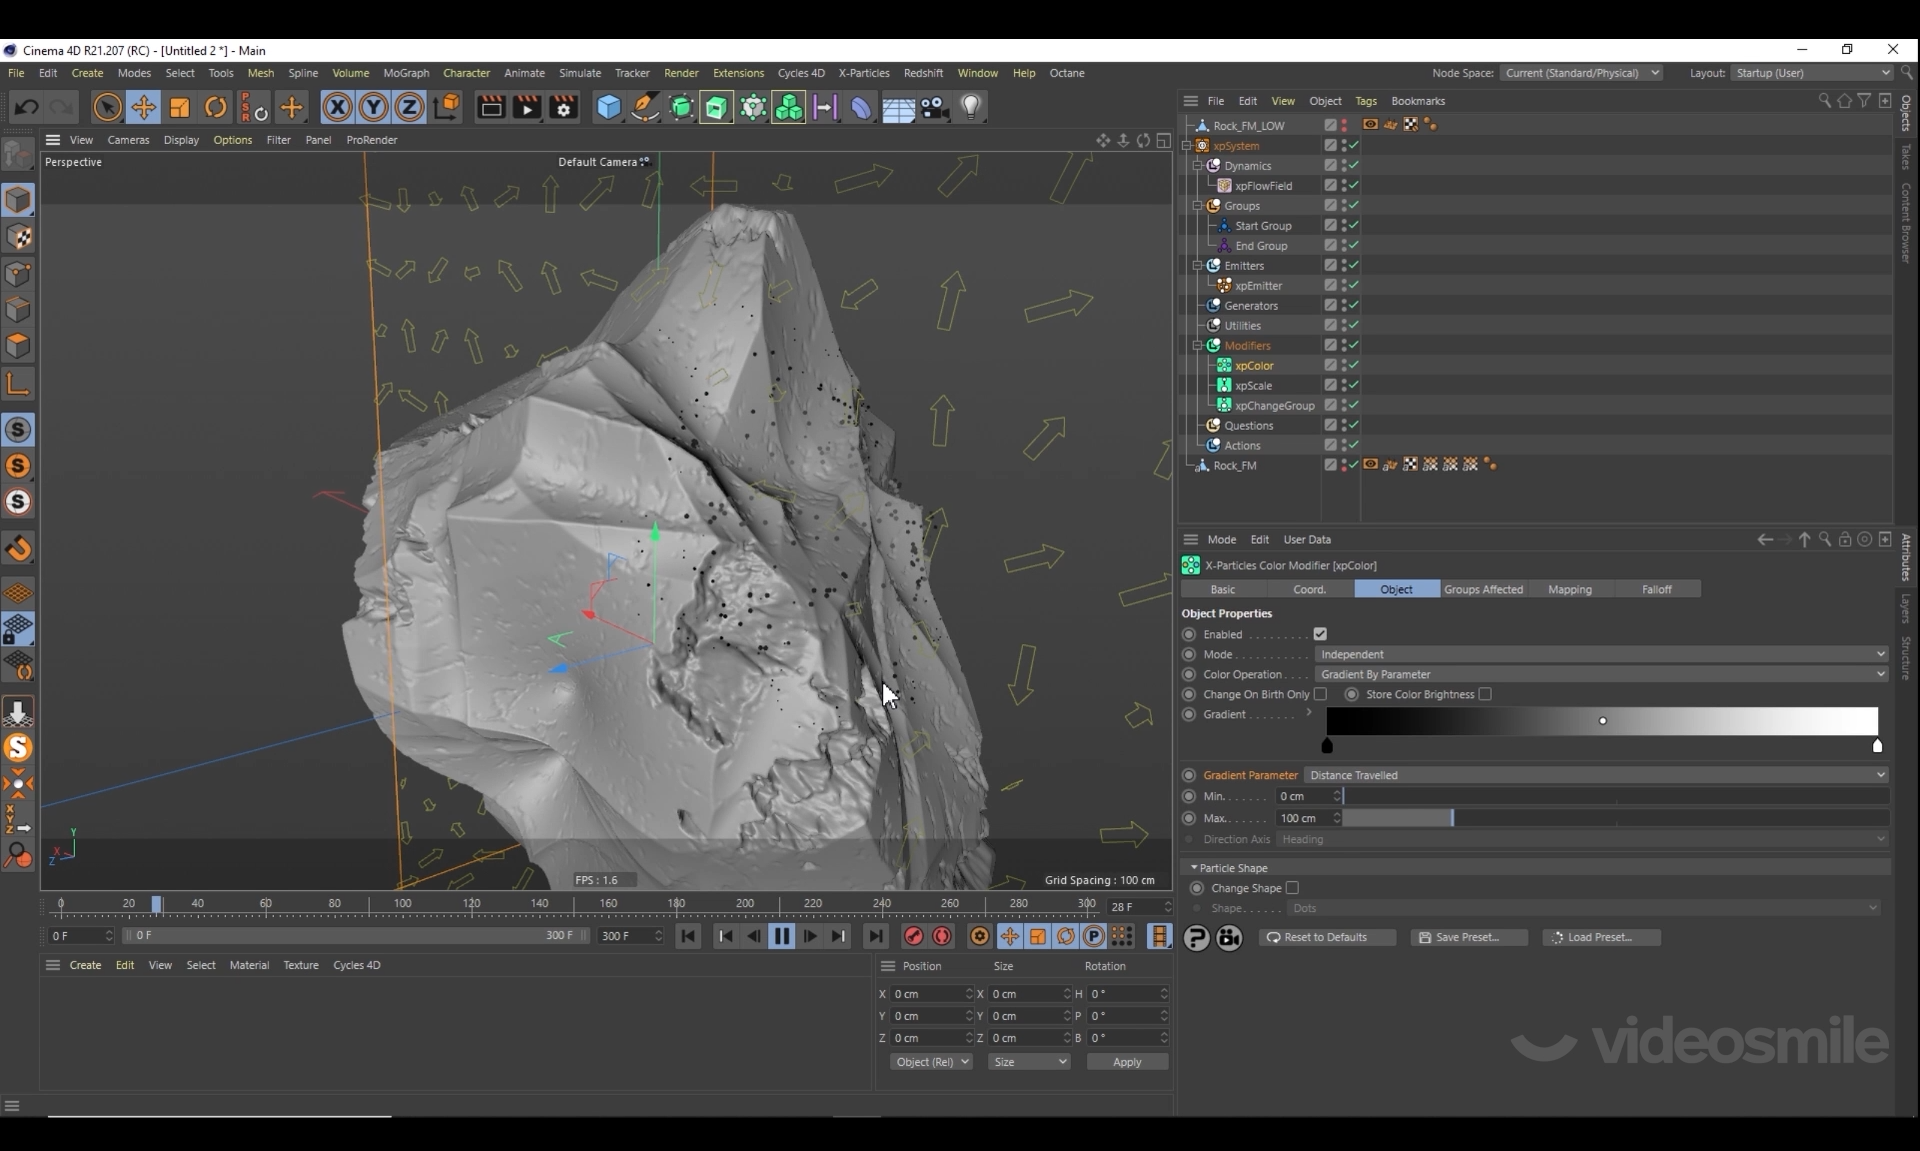Pause the timeline playback
This screenshot has width=1920, height=1151.
[x=781, y=936]
